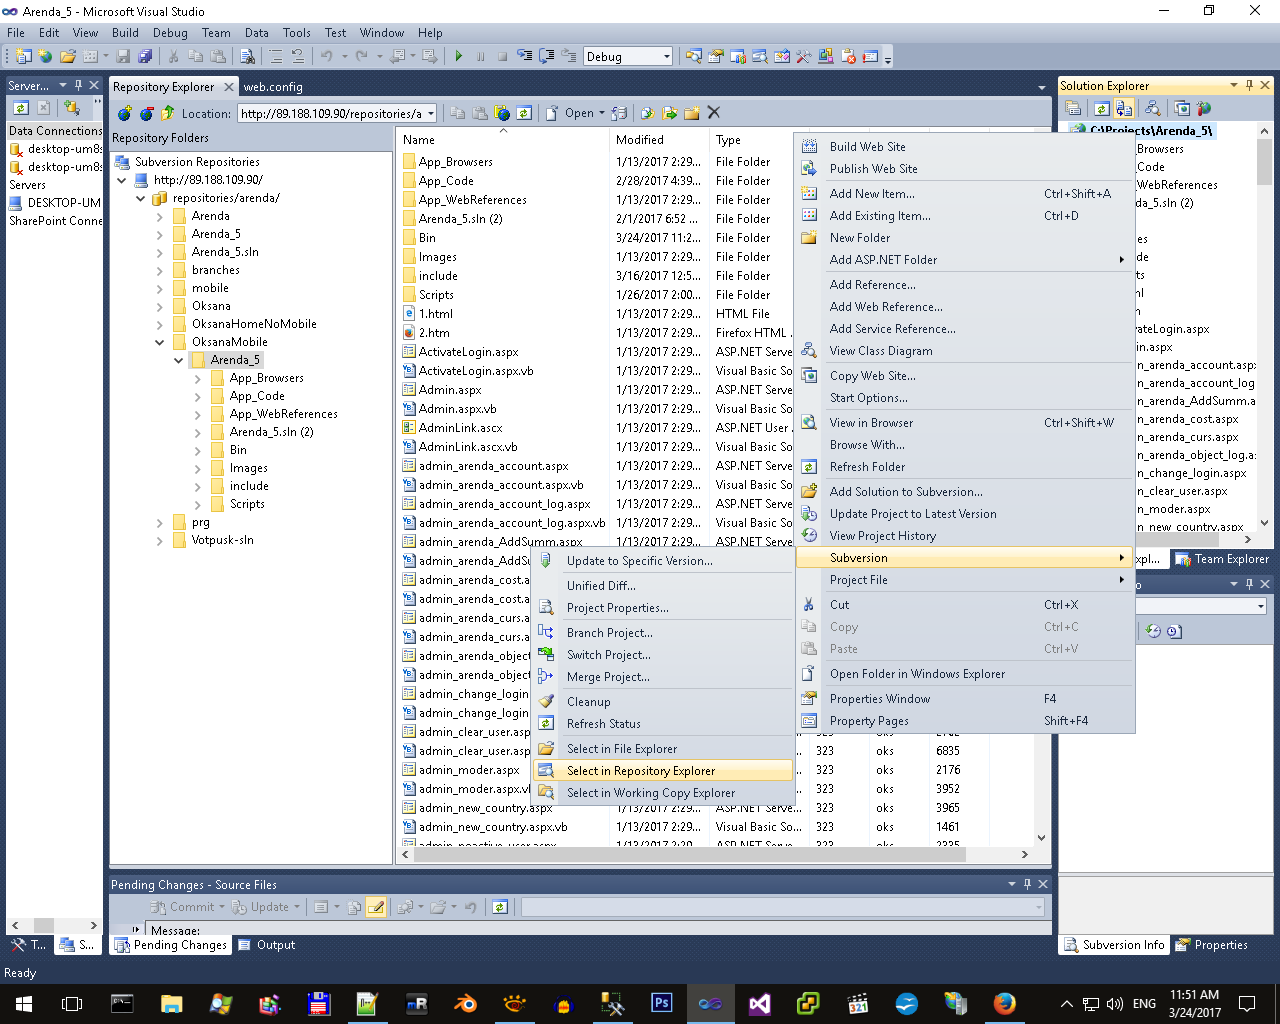This screenshot has width=1280, height=1024.
Task: Click the Copy Web Site icon in Solution Explorer
Action: point(1182,108)
